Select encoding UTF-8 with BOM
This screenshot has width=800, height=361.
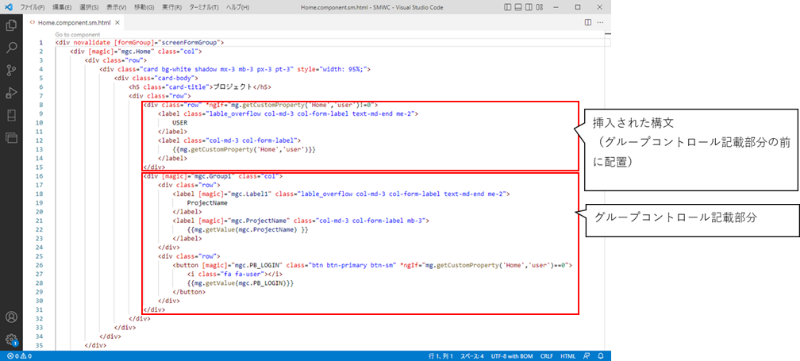512,356
